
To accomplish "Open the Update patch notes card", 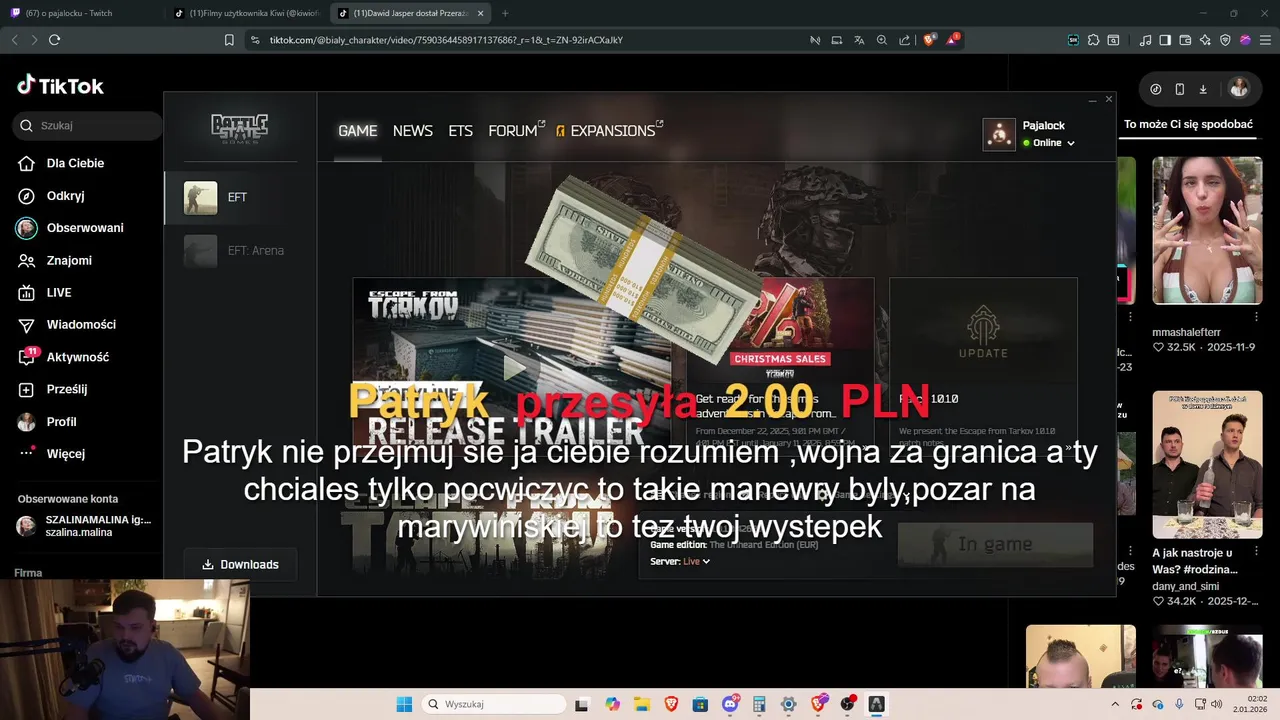I will coord(983,366).
